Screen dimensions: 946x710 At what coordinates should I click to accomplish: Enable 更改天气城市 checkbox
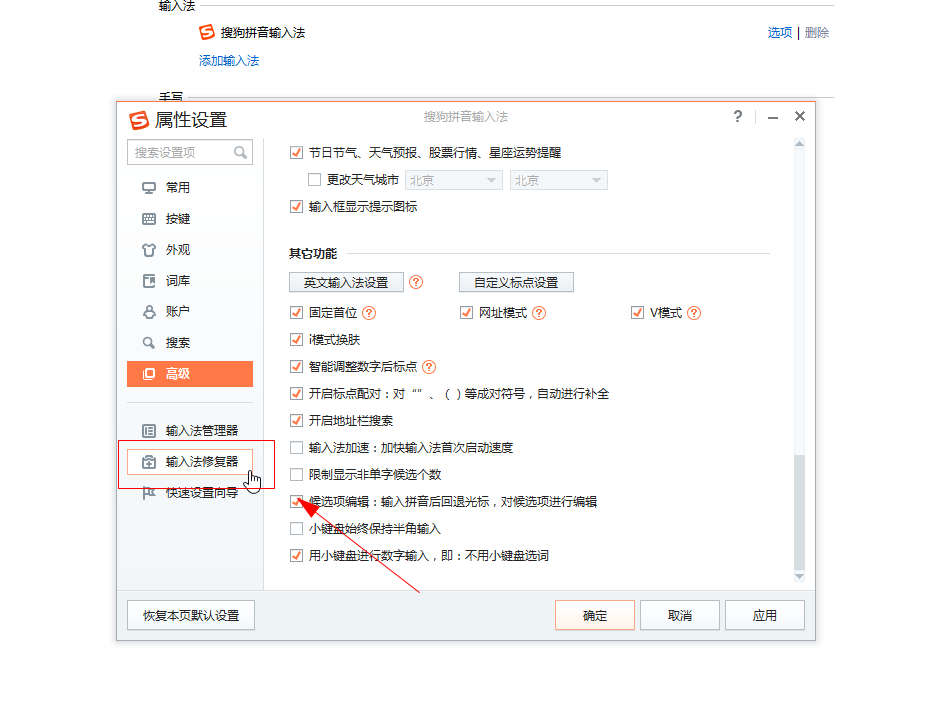click(314, 180)
